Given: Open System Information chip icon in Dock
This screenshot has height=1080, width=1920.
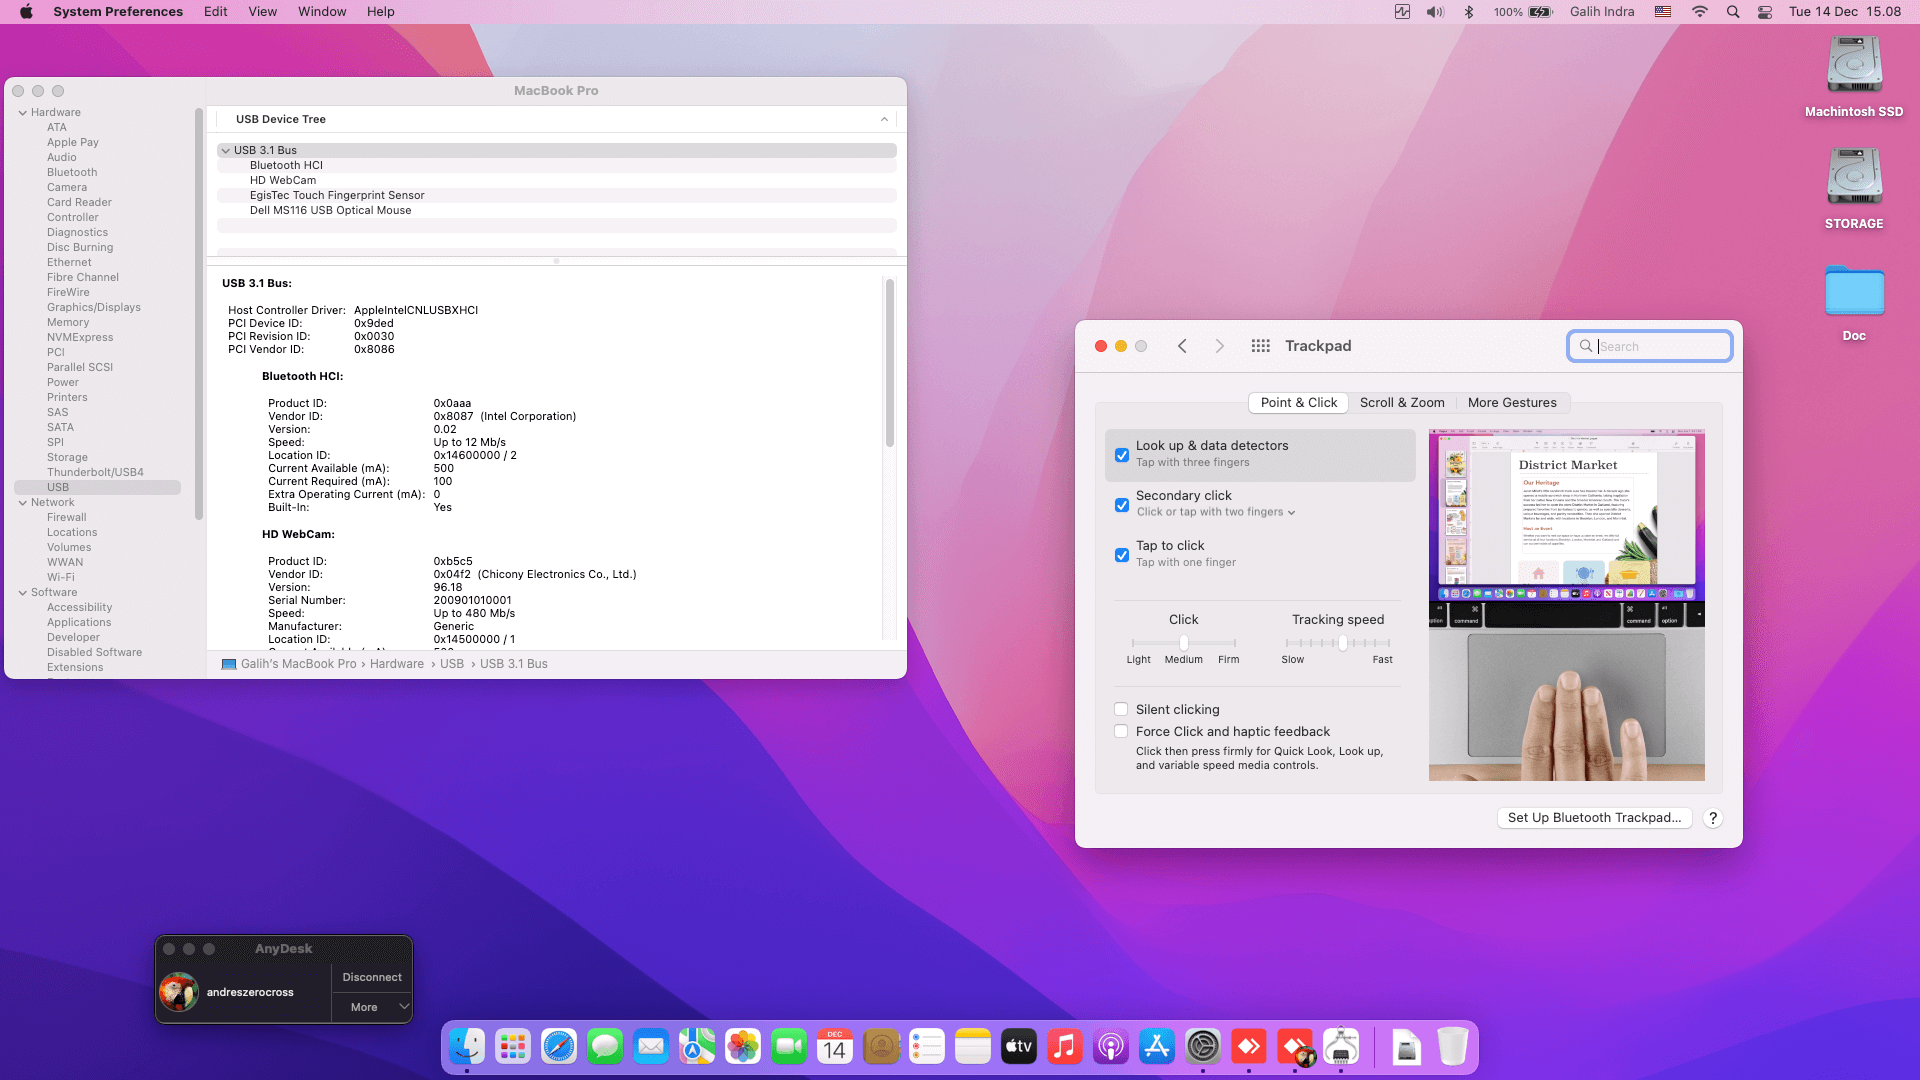Looking at the screenshot, I should coord(1341,1047).
